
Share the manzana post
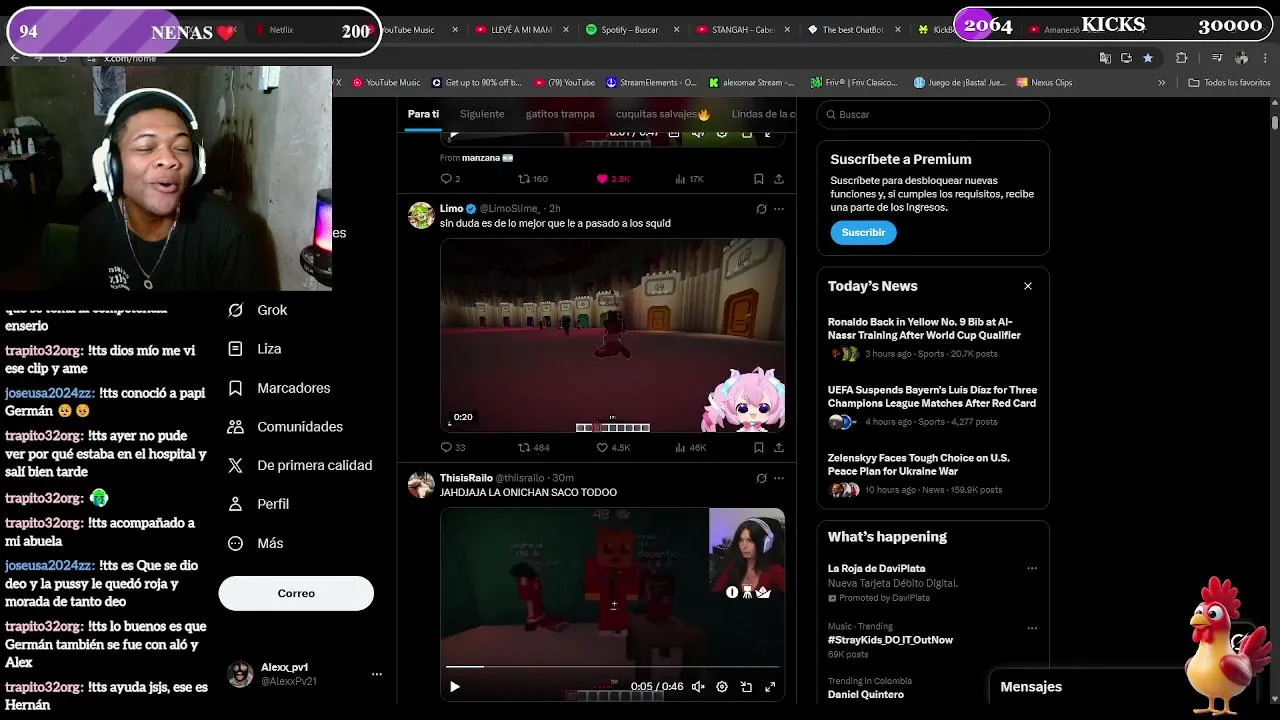pos(778,179)
